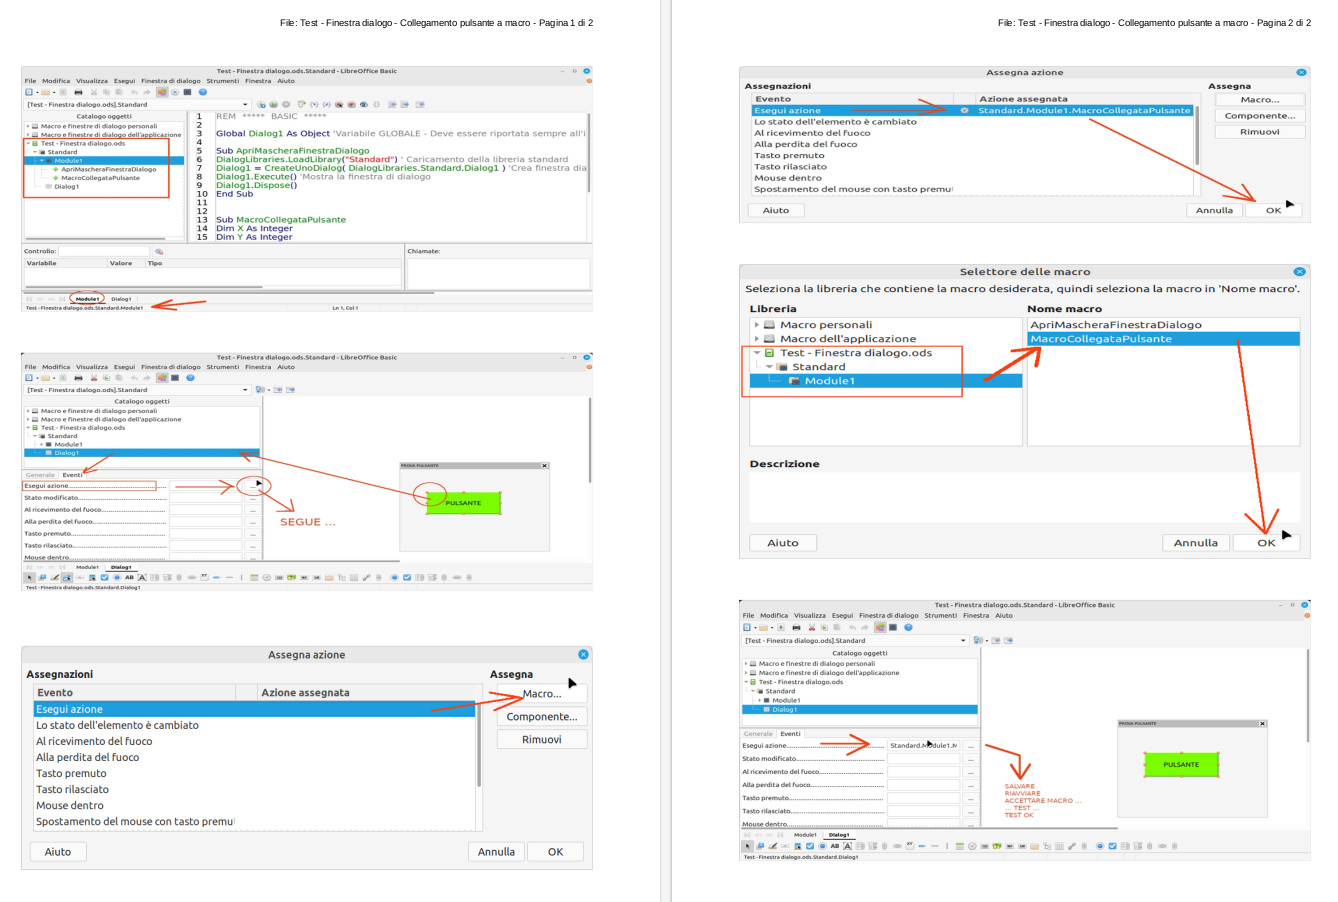
Task: Pick the AB label control in page 1 toolbox
Action: [x=129, y=577]
